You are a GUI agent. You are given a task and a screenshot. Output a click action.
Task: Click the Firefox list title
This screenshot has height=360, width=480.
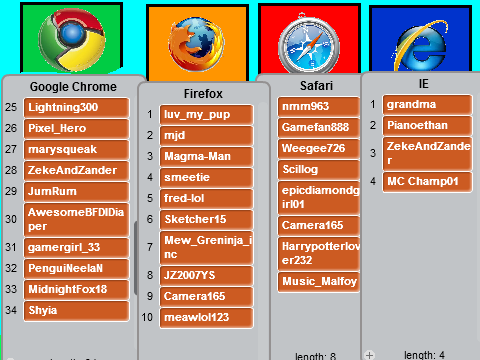click(x=203, y=94)
